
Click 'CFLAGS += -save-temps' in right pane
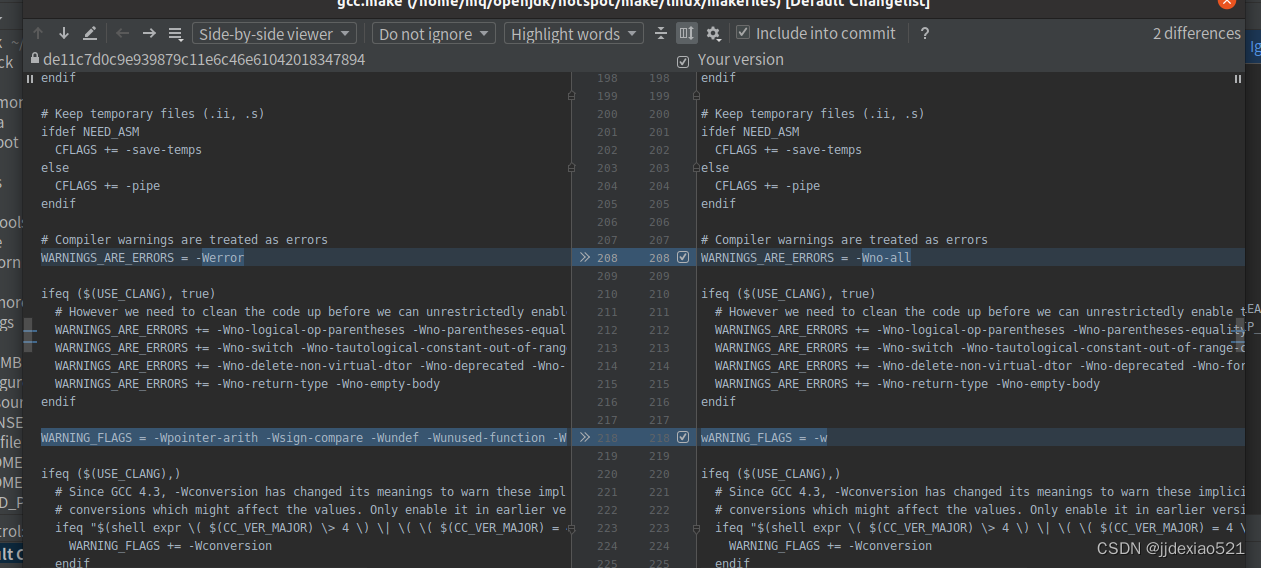pos(788,149)
